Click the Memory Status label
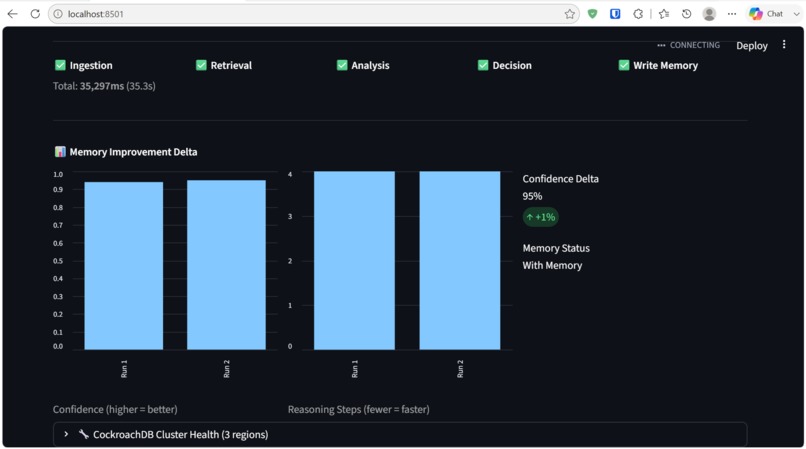 tap(556, 248)
